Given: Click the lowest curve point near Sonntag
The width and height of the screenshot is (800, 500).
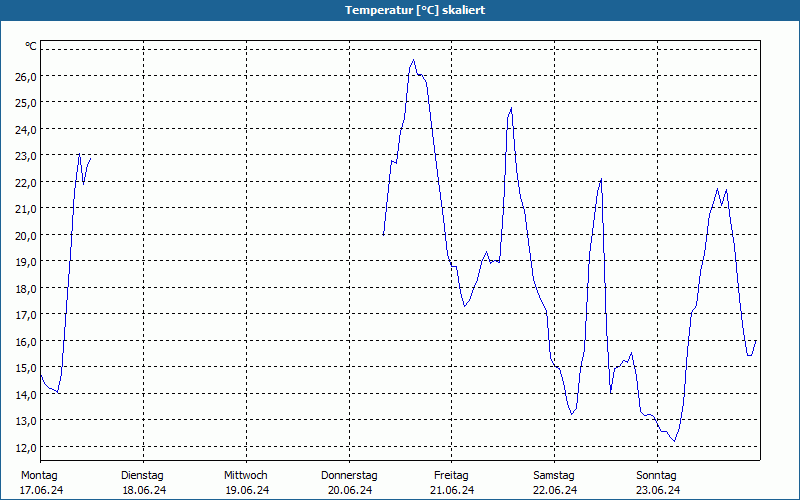Looking at the screenshot, I should click(x=674, y=441).
